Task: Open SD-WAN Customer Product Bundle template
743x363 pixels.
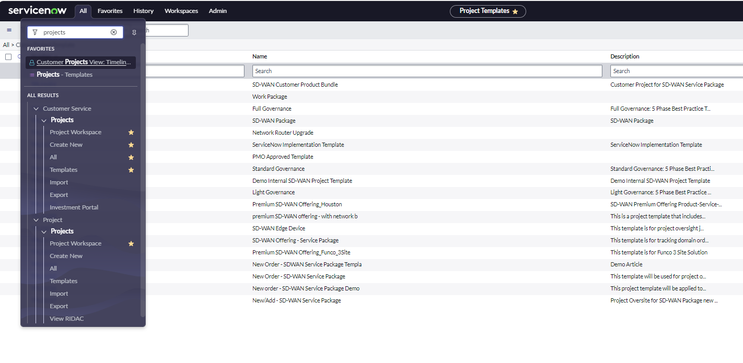Action: [x=295, y=85]
